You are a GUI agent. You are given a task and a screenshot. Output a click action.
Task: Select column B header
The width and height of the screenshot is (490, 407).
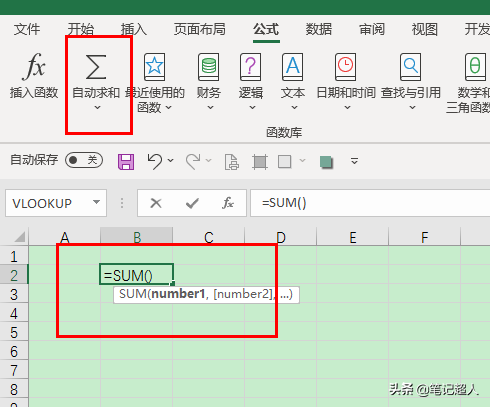pyautogui.click(x=137, y=237)
